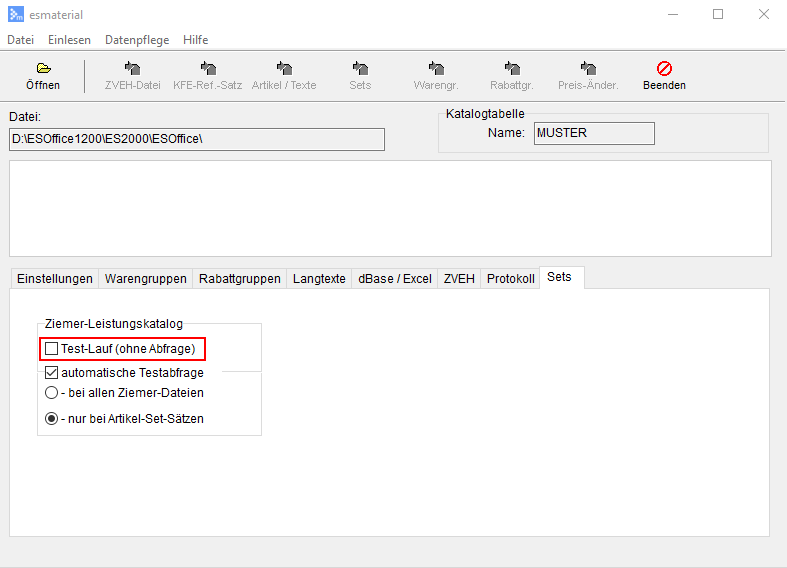Select the 'bei allen Ziemer-Dateien' radio option
This screenshot has height=568, width=787.
[x=52, y=393]
